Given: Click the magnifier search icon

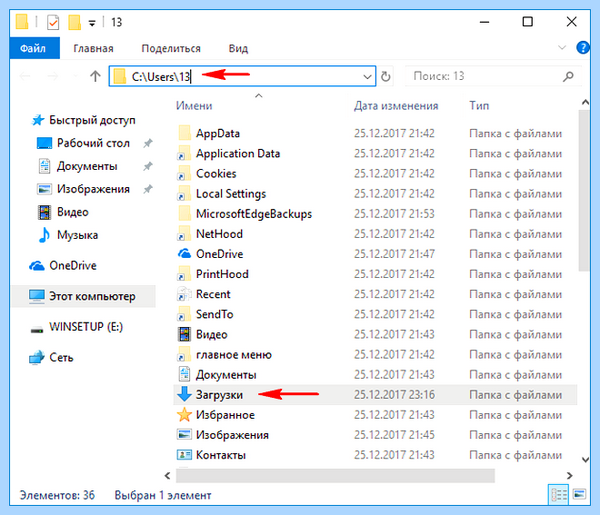Looking at the screenshot, I should [x=568, y=76].
